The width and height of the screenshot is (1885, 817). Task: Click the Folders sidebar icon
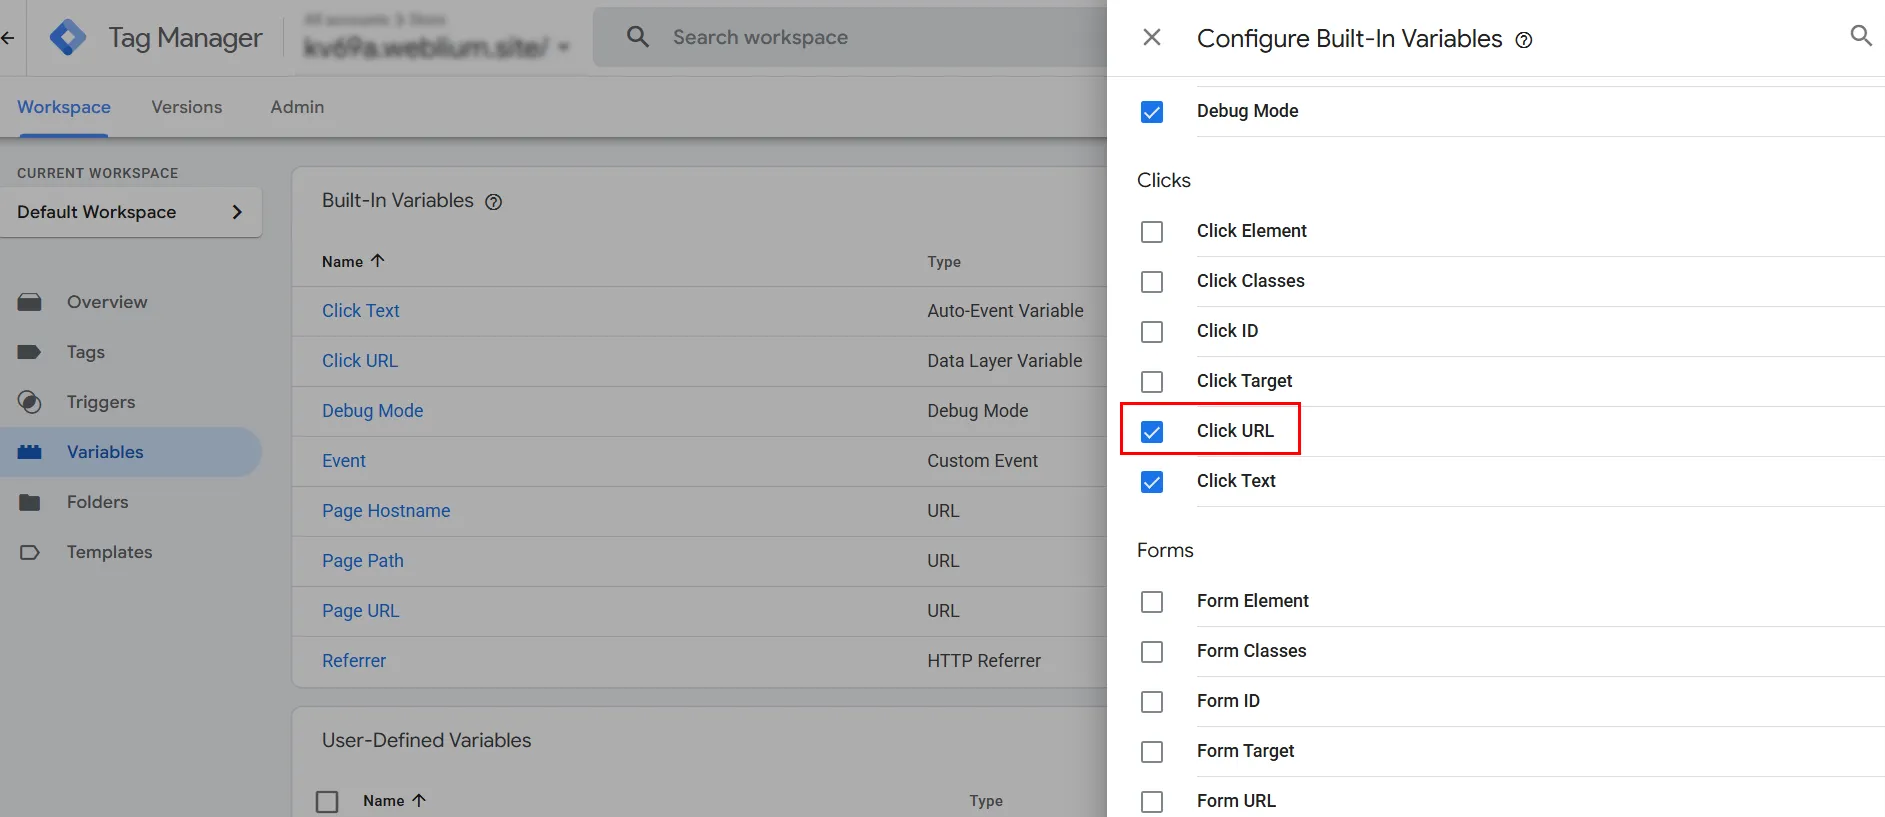point(30,502)
